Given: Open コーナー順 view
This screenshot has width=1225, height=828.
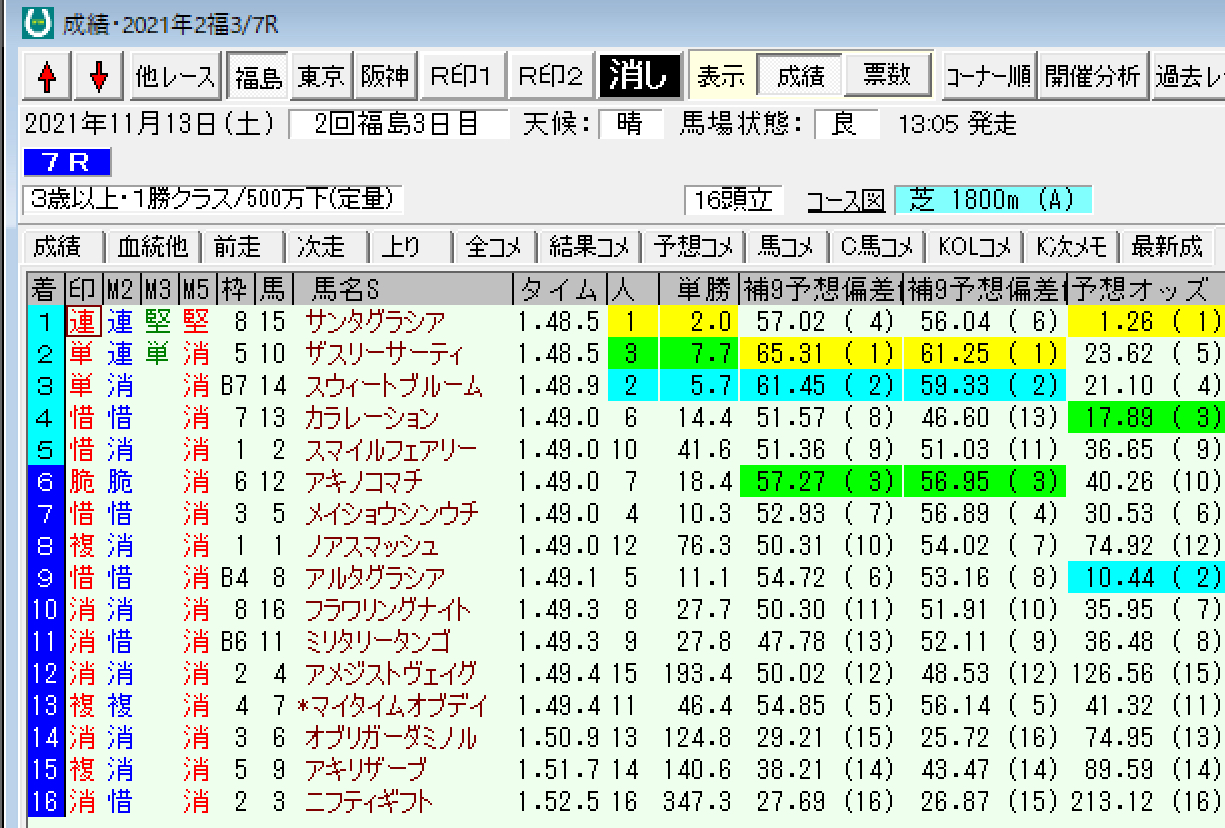Looking at the screenshot, I should 988,75.
